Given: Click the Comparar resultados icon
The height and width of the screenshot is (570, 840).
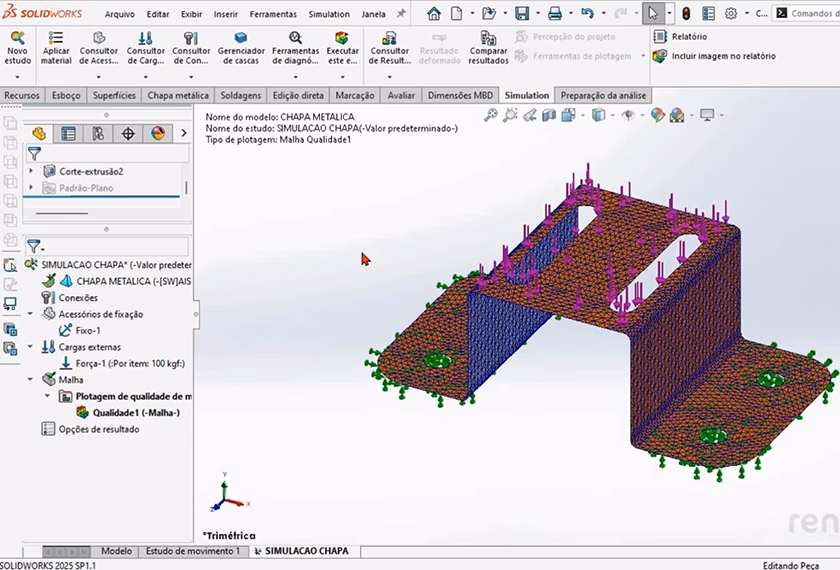Looking at the screenshot, I should tap(488, 37).
